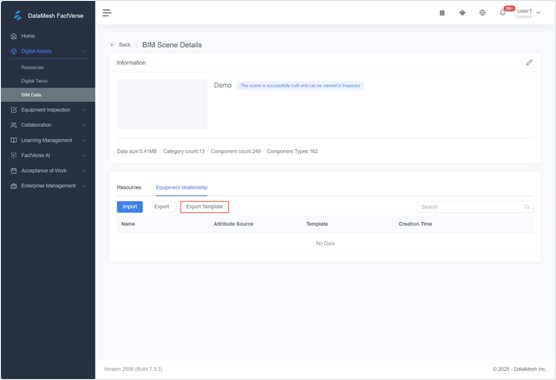Click the first header icon beside user menu
Image resolution: width=556 pixels, height=380 pixels.
[442, 13]
